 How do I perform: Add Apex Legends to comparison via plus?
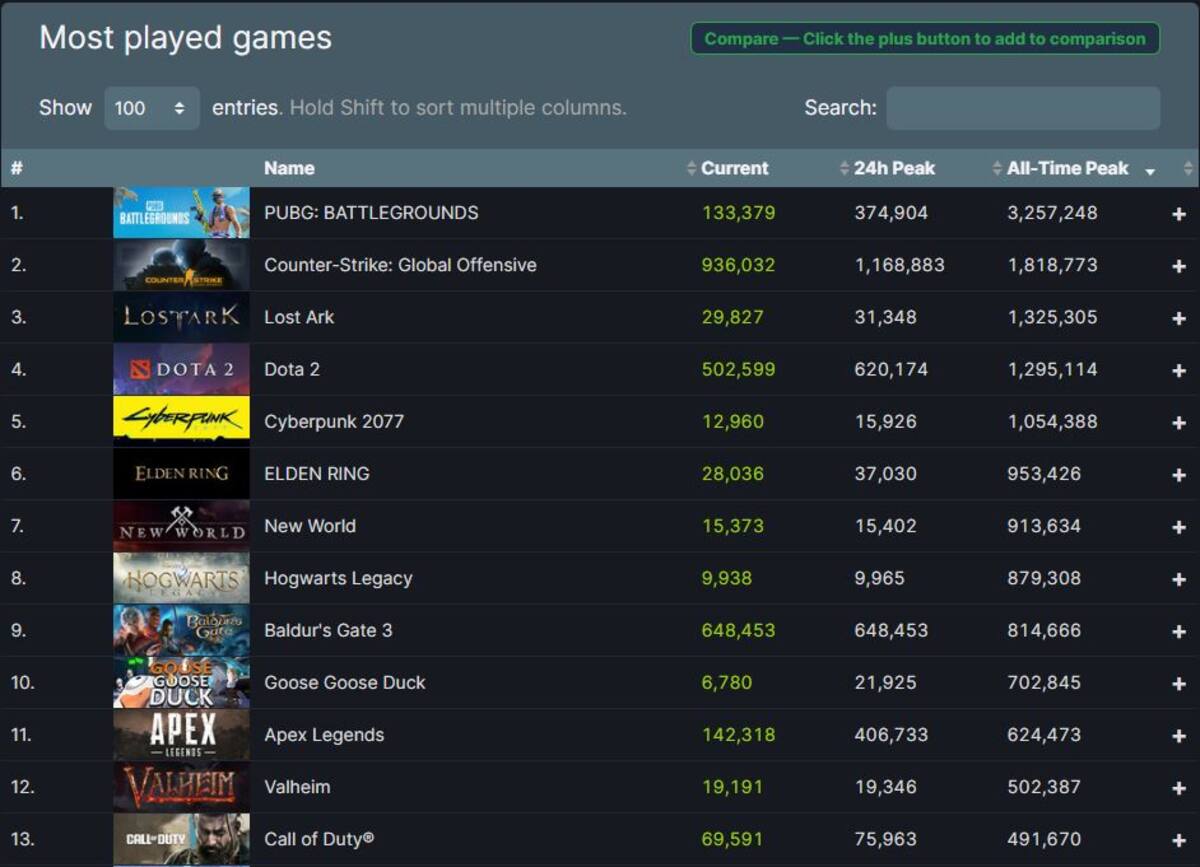click(1179, 735)
